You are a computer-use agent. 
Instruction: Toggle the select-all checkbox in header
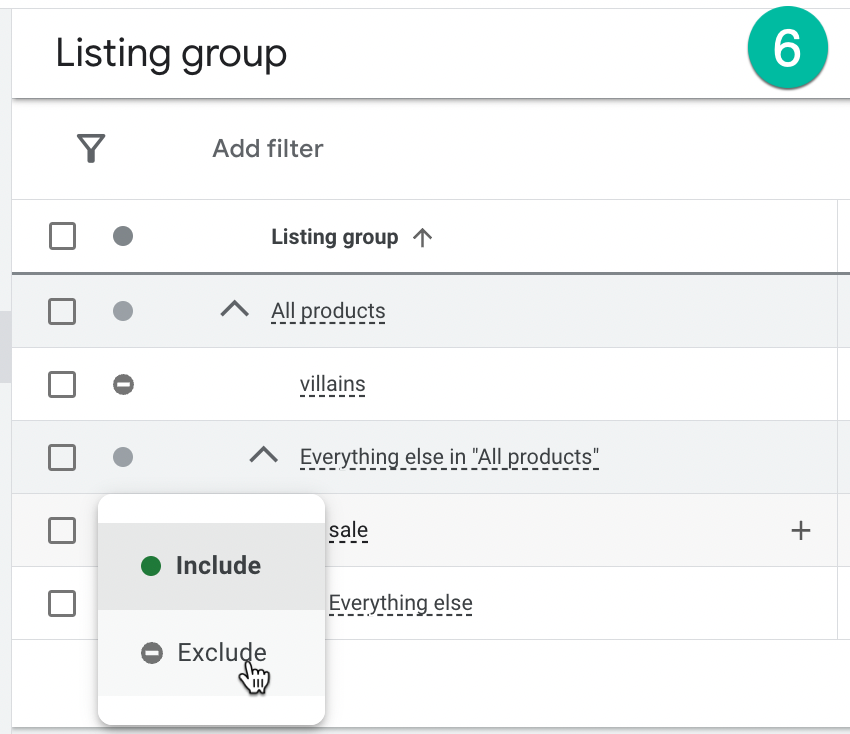[x=62, y=237]
